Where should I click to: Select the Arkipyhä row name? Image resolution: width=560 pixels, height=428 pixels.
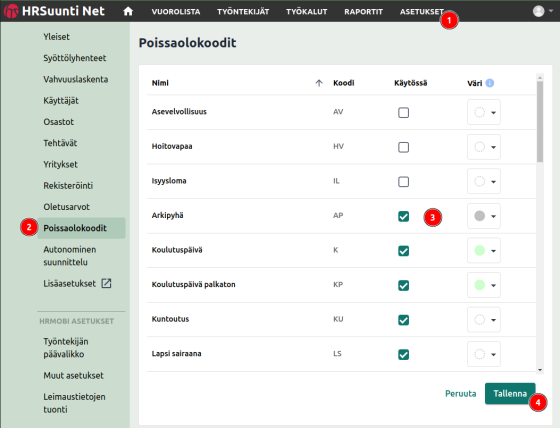(x=168, y=215)
